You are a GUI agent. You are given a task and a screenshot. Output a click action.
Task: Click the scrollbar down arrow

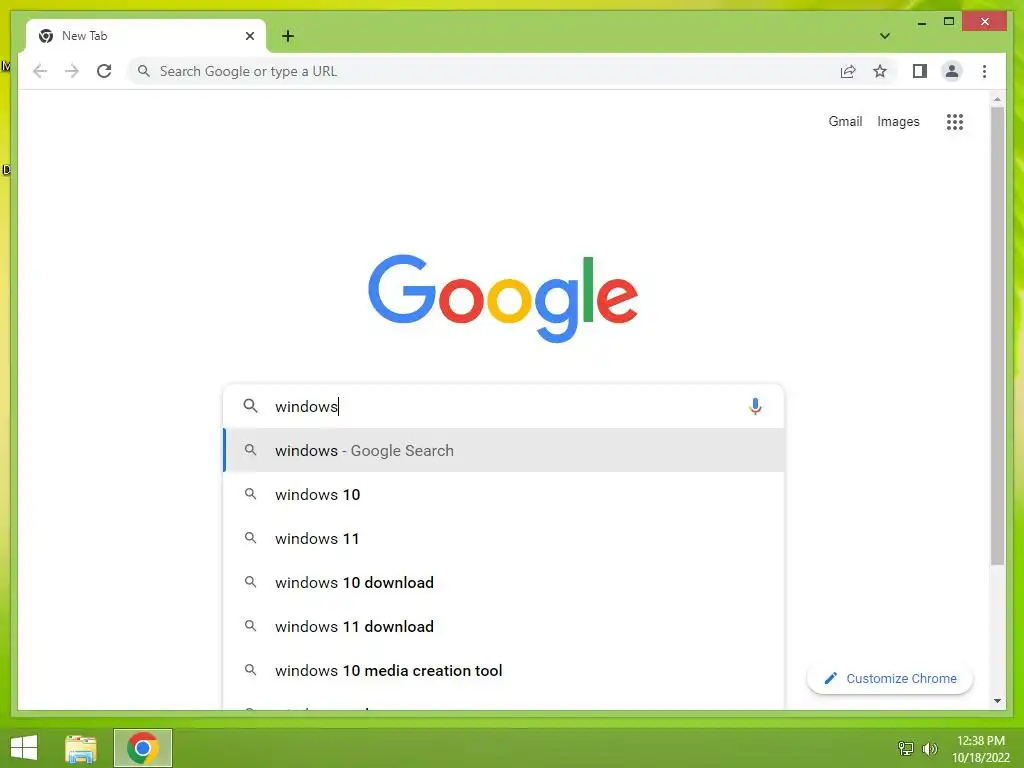point(997,701)
